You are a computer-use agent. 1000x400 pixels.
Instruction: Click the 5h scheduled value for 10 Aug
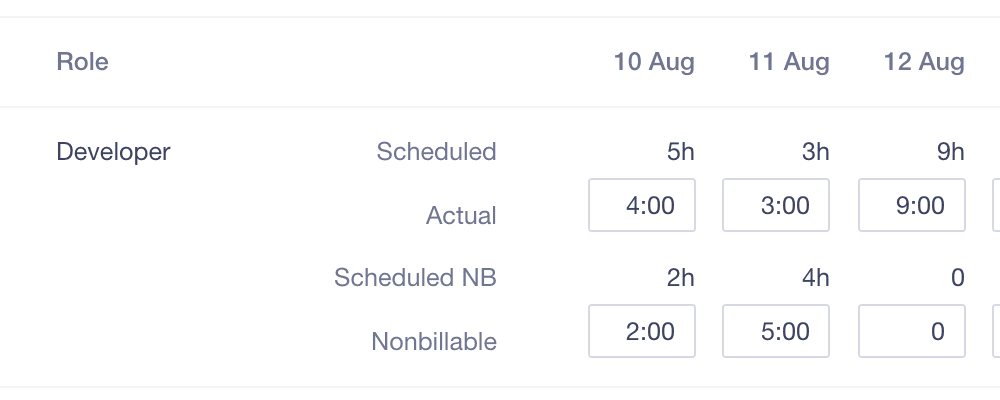pos(680,152)
